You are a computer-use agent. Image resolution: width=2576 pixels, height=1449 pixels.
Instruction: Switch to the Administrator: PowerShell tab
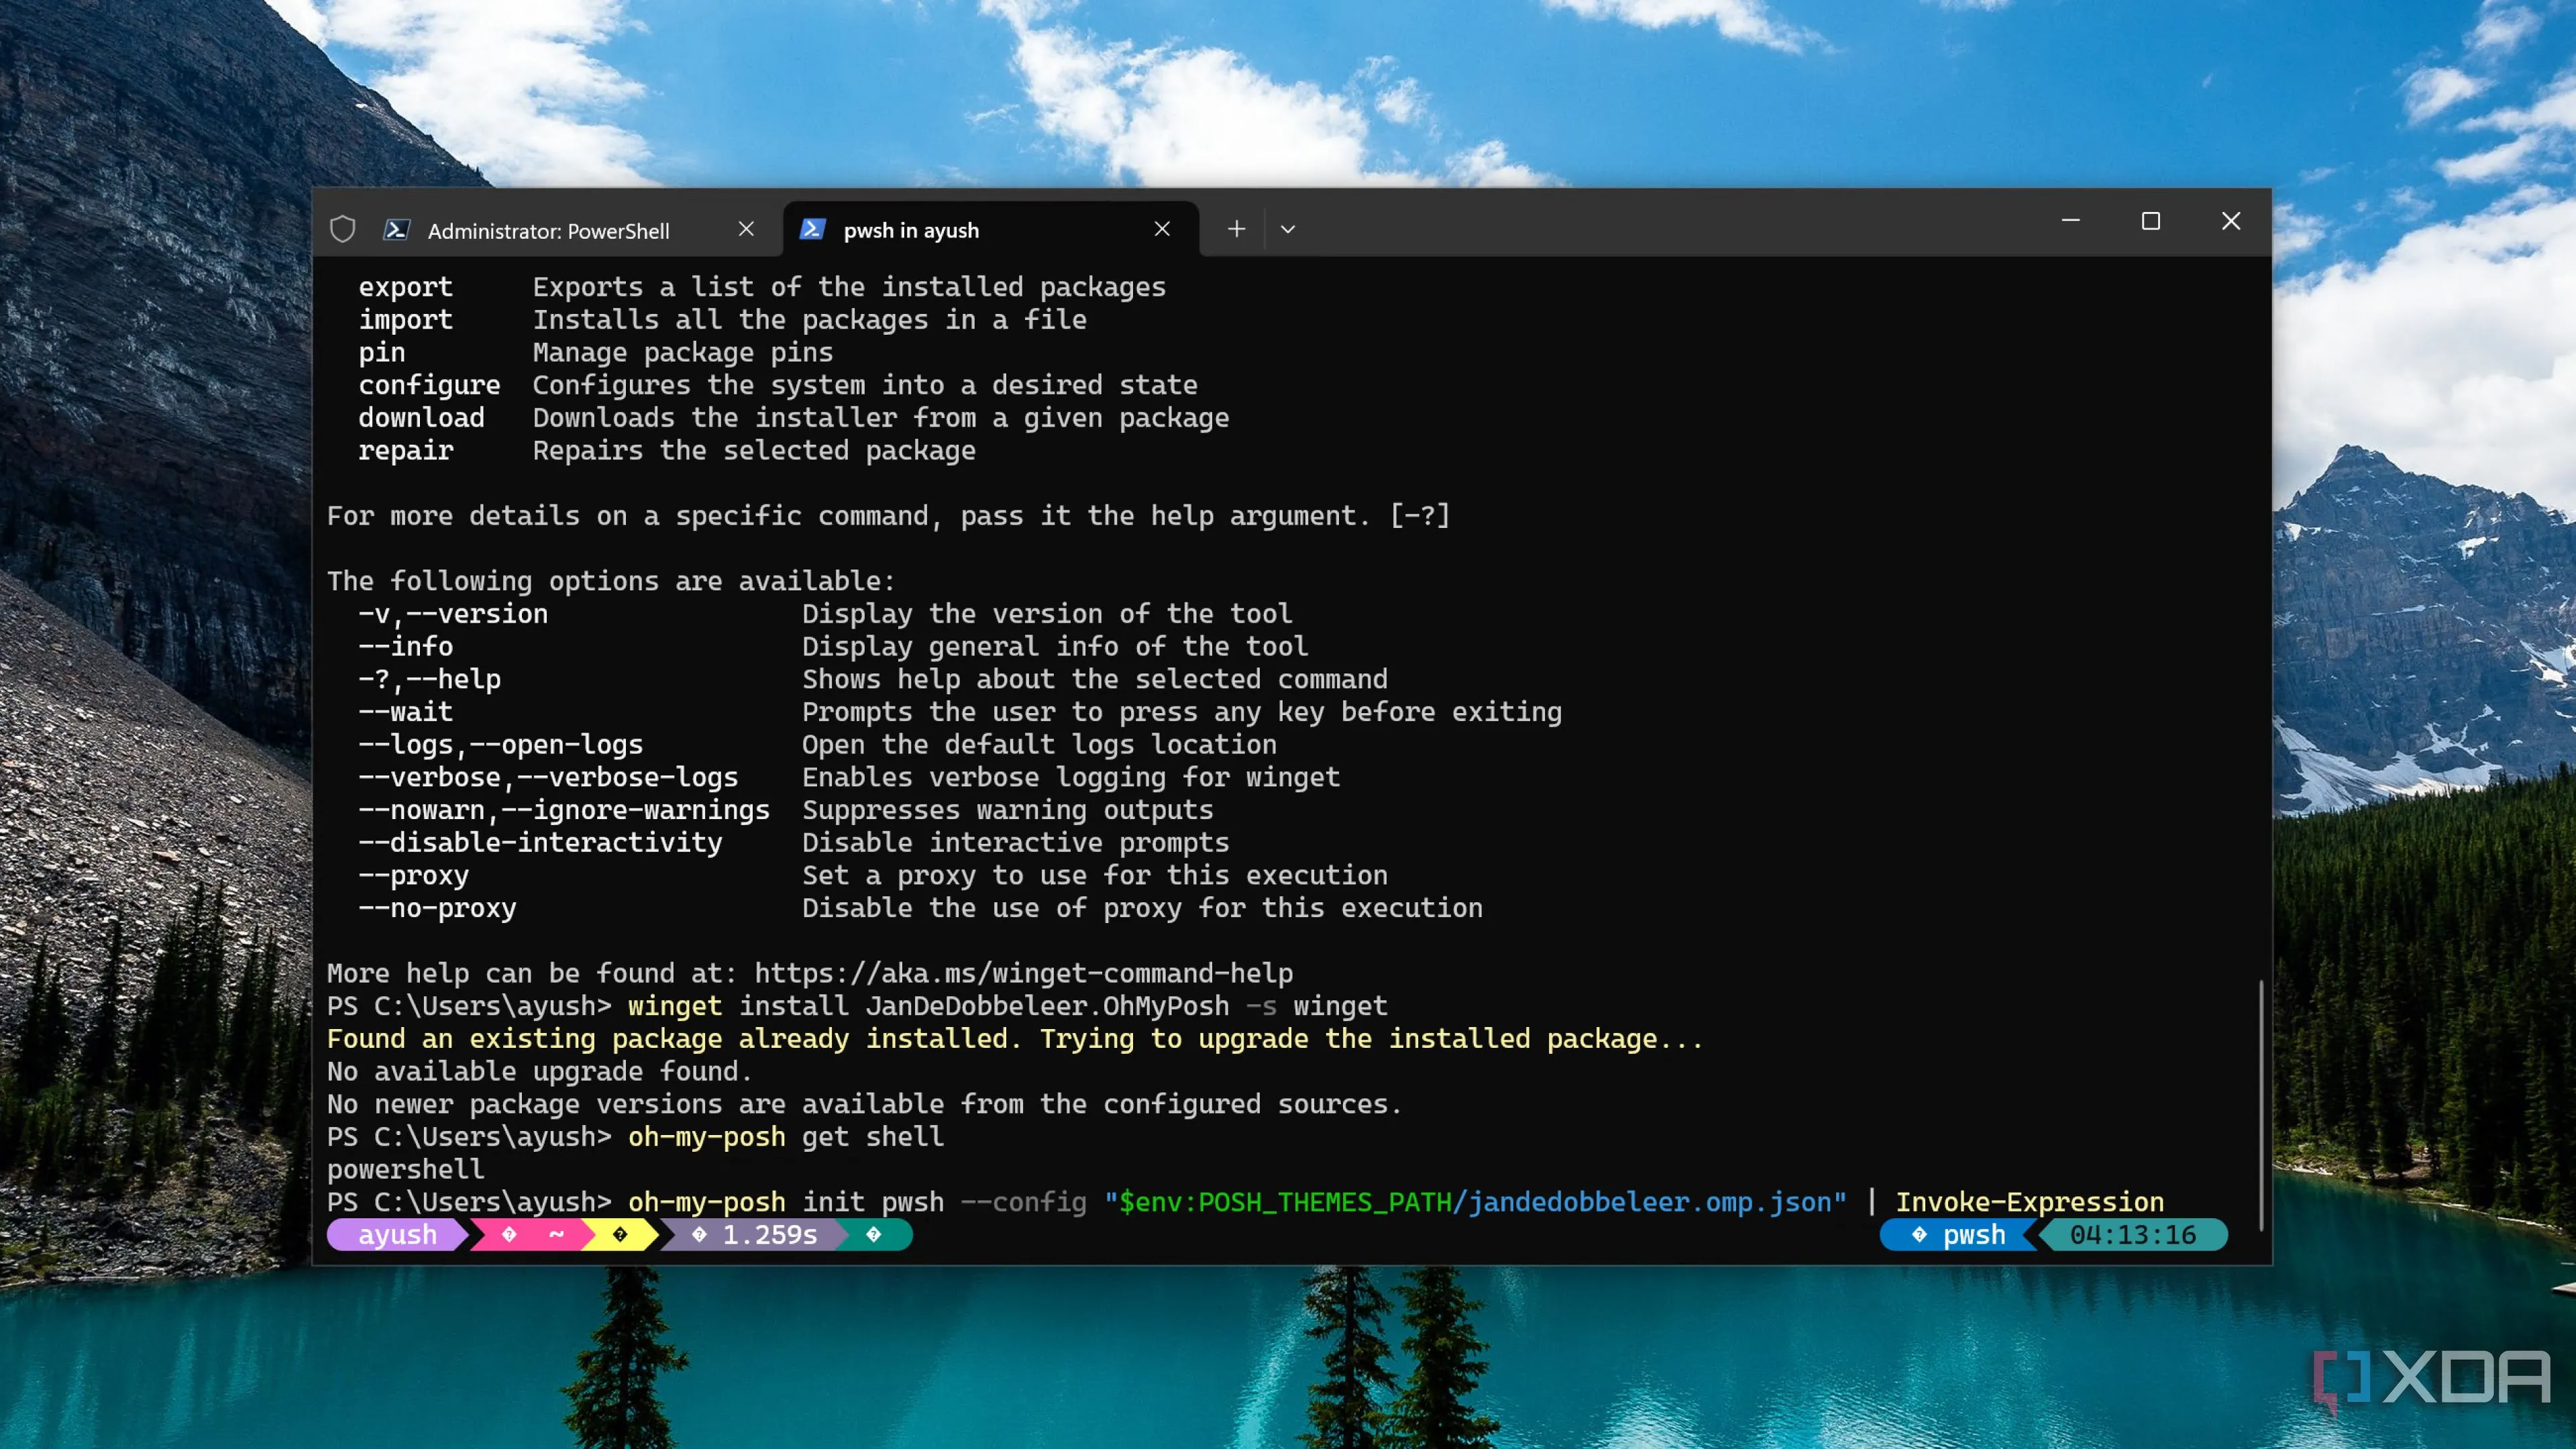(548, 229)
